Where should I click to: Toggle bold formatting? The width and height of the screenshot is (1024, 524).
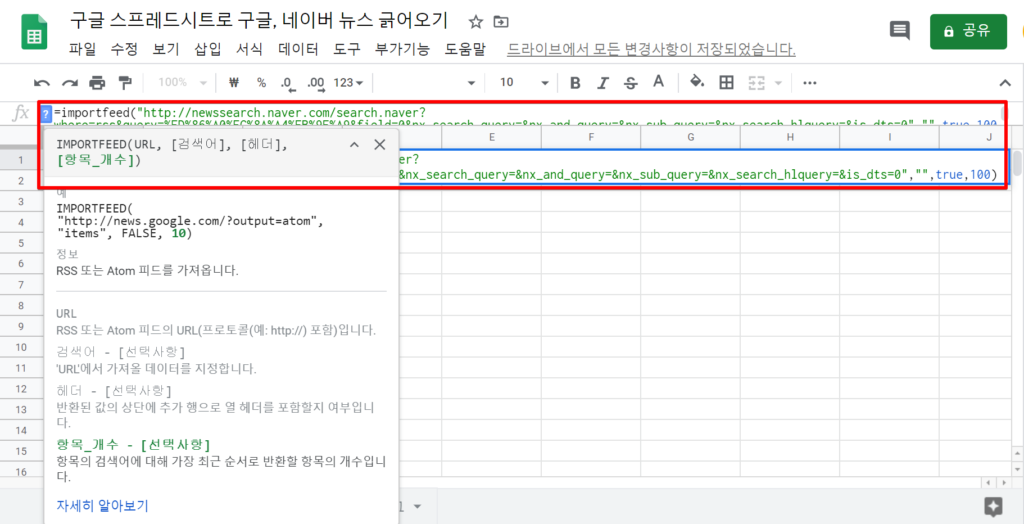[575, 83]
